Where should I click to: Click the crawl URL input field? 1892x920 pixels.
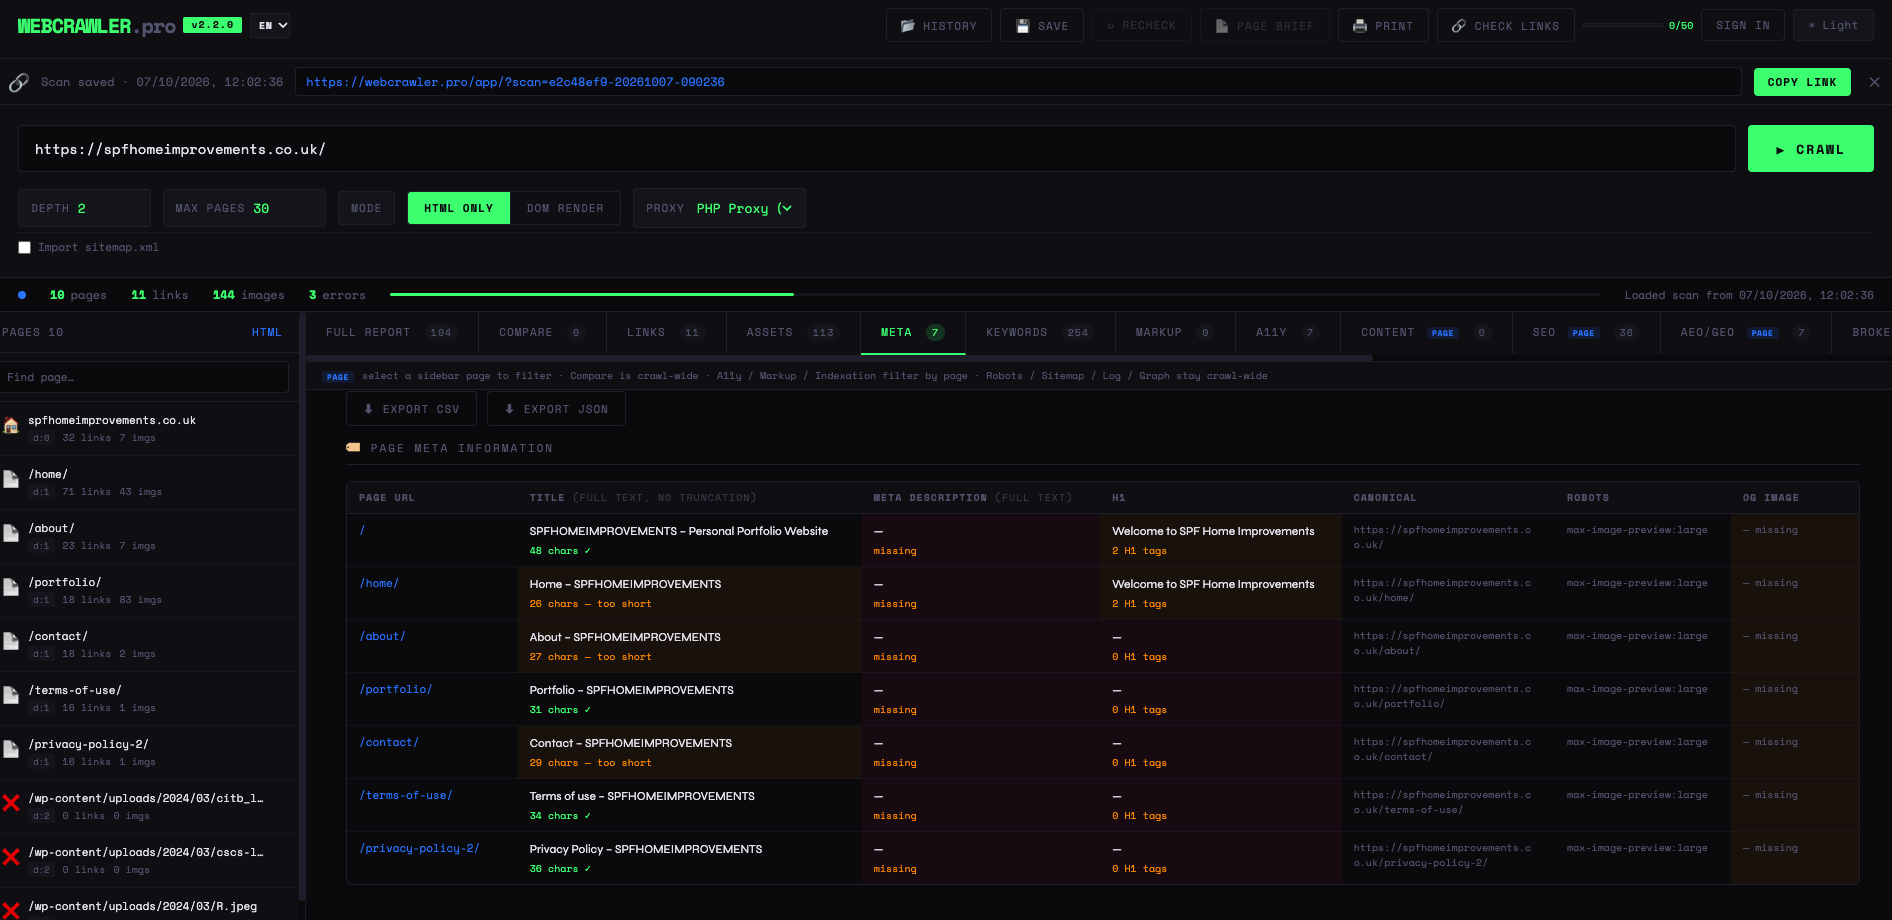[x=876, y=149]
